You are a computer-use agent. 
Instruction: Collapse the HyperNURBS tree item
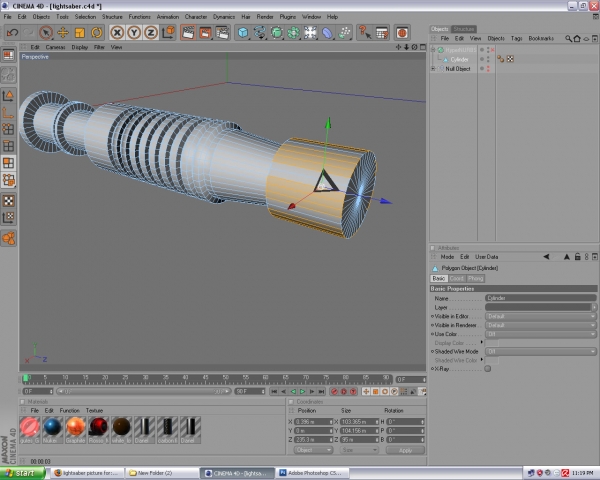[433, 50]
